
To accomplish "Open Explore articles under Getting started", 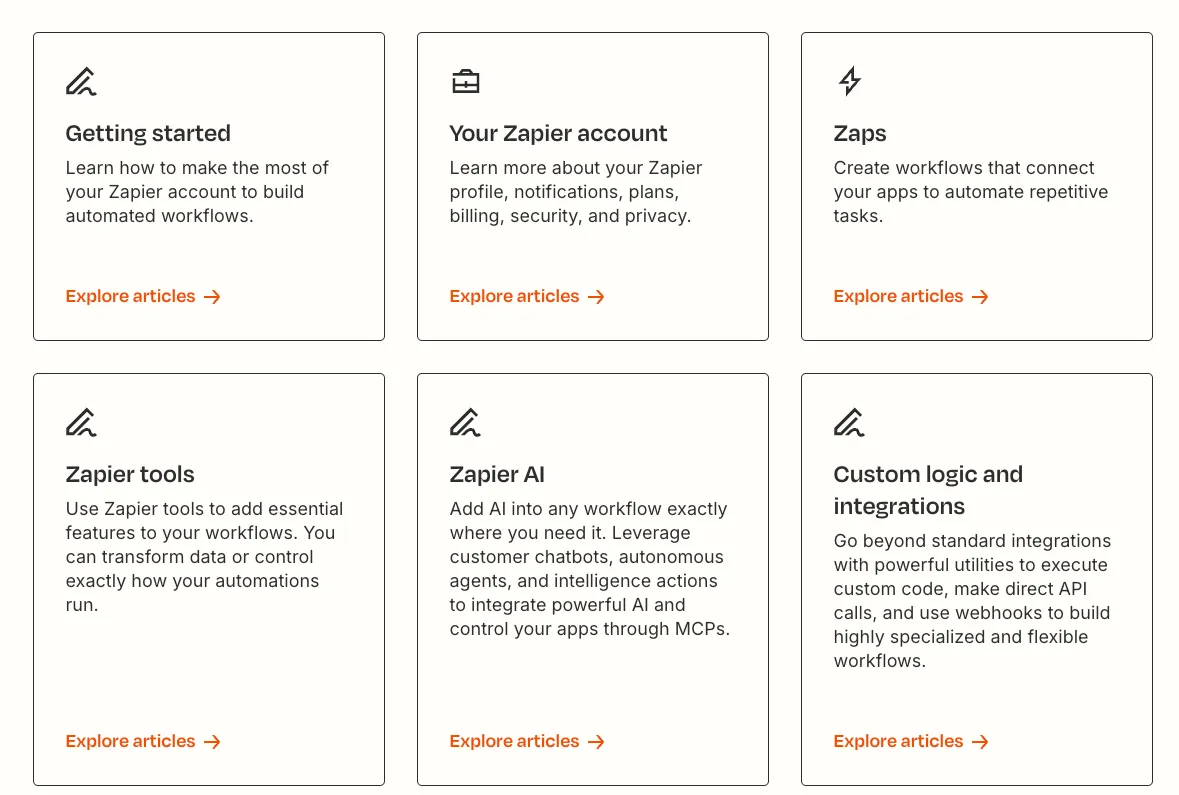I will 131,297.
